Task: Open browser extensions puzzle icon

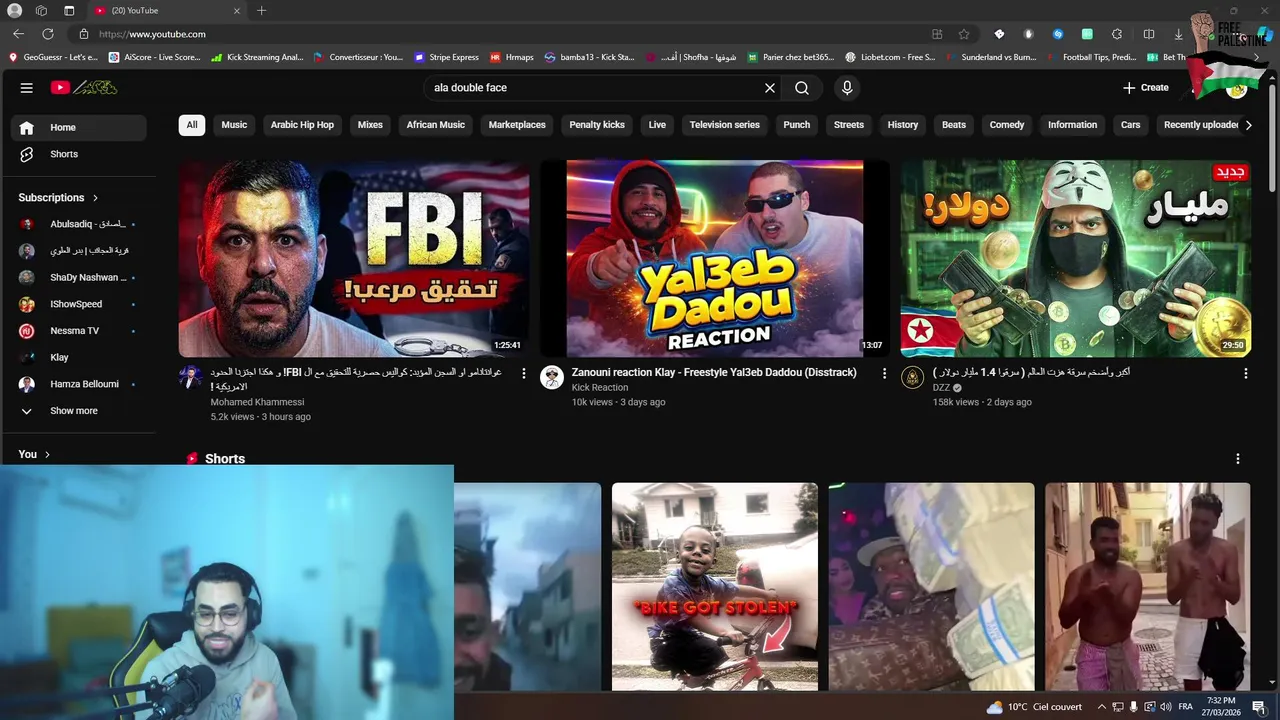Action: click(x=1117, y=34)
